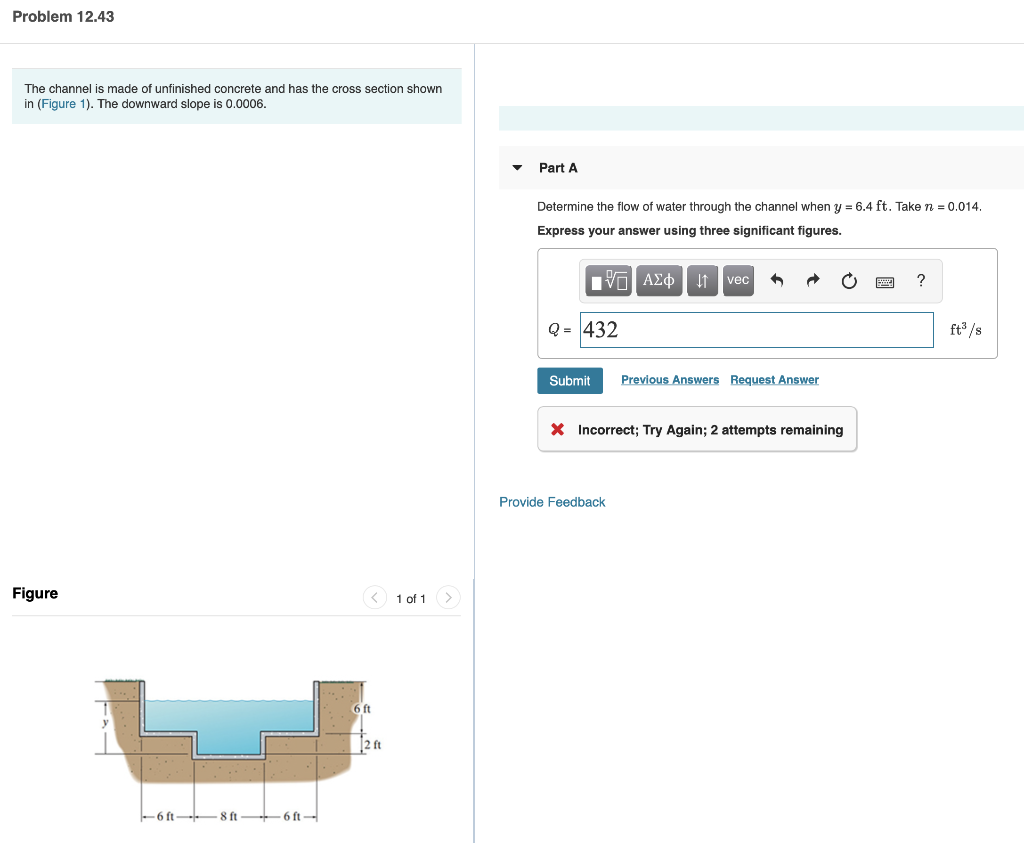The width and height of the screenshot is (1024, 843).
Task: Click the incorrect-answer red X icon
Action: [557, 429]
